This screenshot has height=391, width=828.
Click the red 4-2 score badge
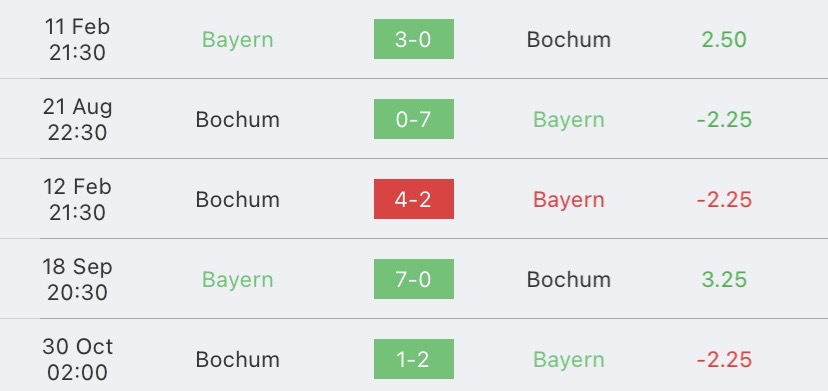pyautogui.click(x=413, y=199)
